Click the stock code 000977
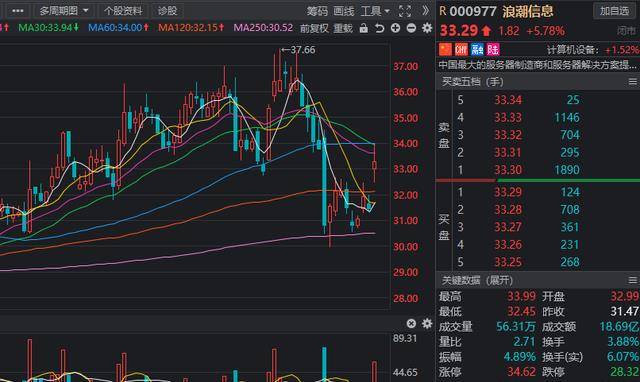640x382 pixels. [473, 11]
